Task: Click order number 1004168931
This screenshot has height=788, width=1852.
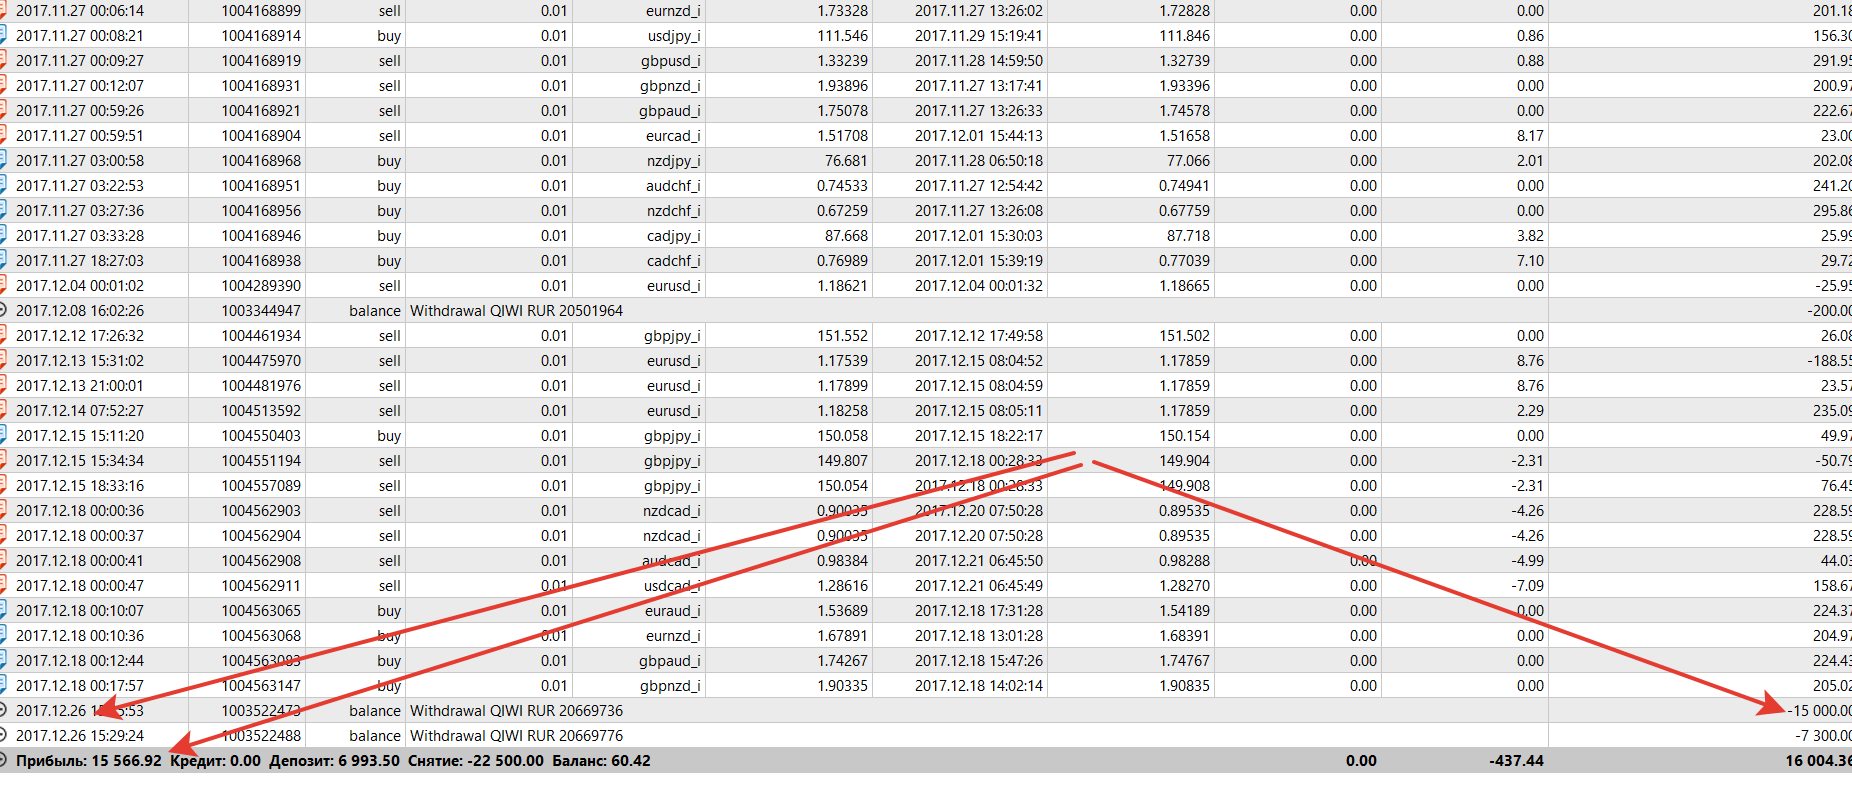Action: pos(261,85)
